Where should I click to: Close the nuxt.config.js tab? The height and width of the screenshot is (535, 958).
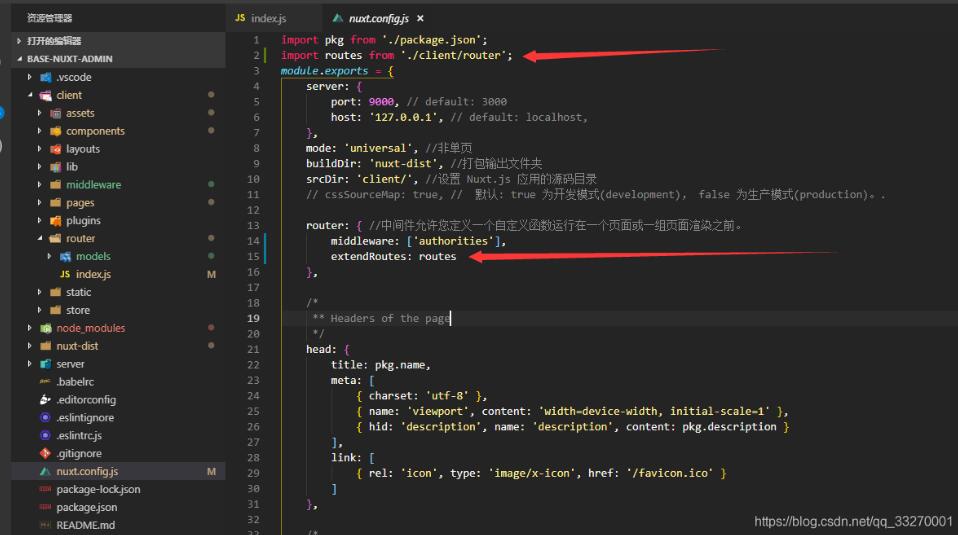point(420,18)
